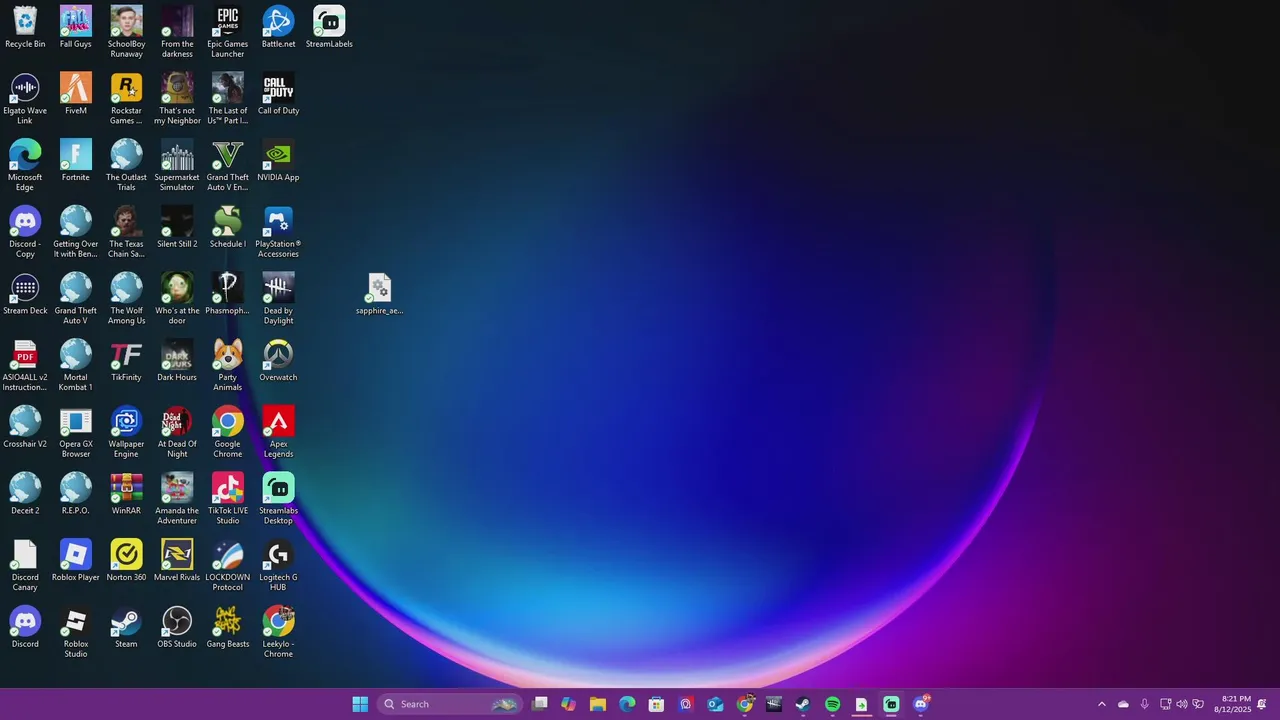Image resolution: width=1280 pixels, height=720 pixels.
Task: Select the sapphire_ae file on desktop
Action: (379, 294)
